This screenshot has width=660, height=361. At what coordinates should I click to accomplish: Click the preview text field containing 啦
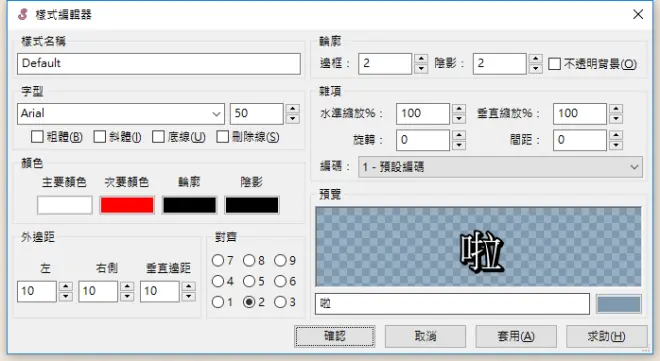452,304
